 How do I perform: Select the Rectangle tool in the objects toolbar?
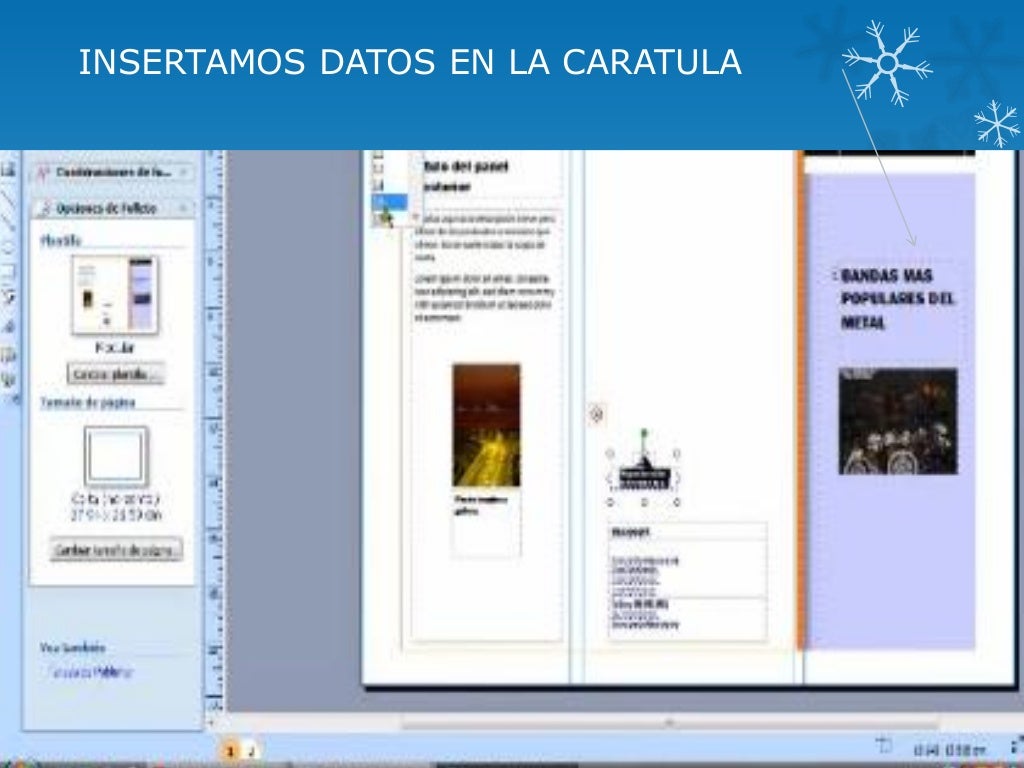7,271
